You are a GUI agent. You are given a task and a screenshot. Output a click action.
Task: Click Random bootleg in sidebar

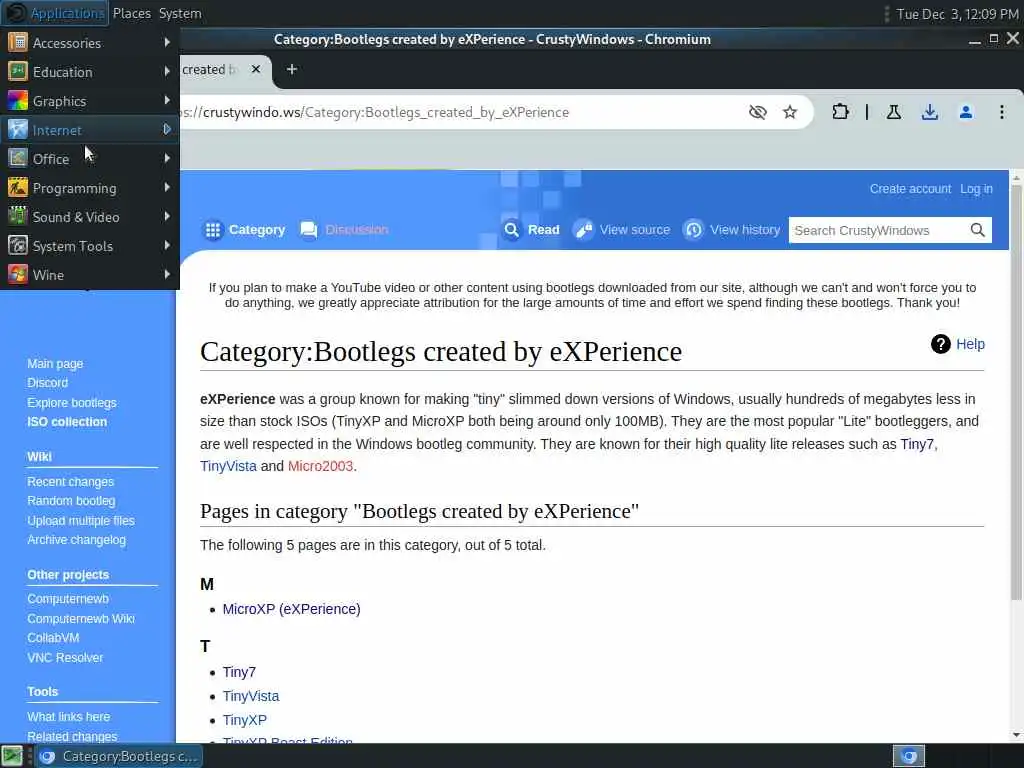[x=71, y=501]
